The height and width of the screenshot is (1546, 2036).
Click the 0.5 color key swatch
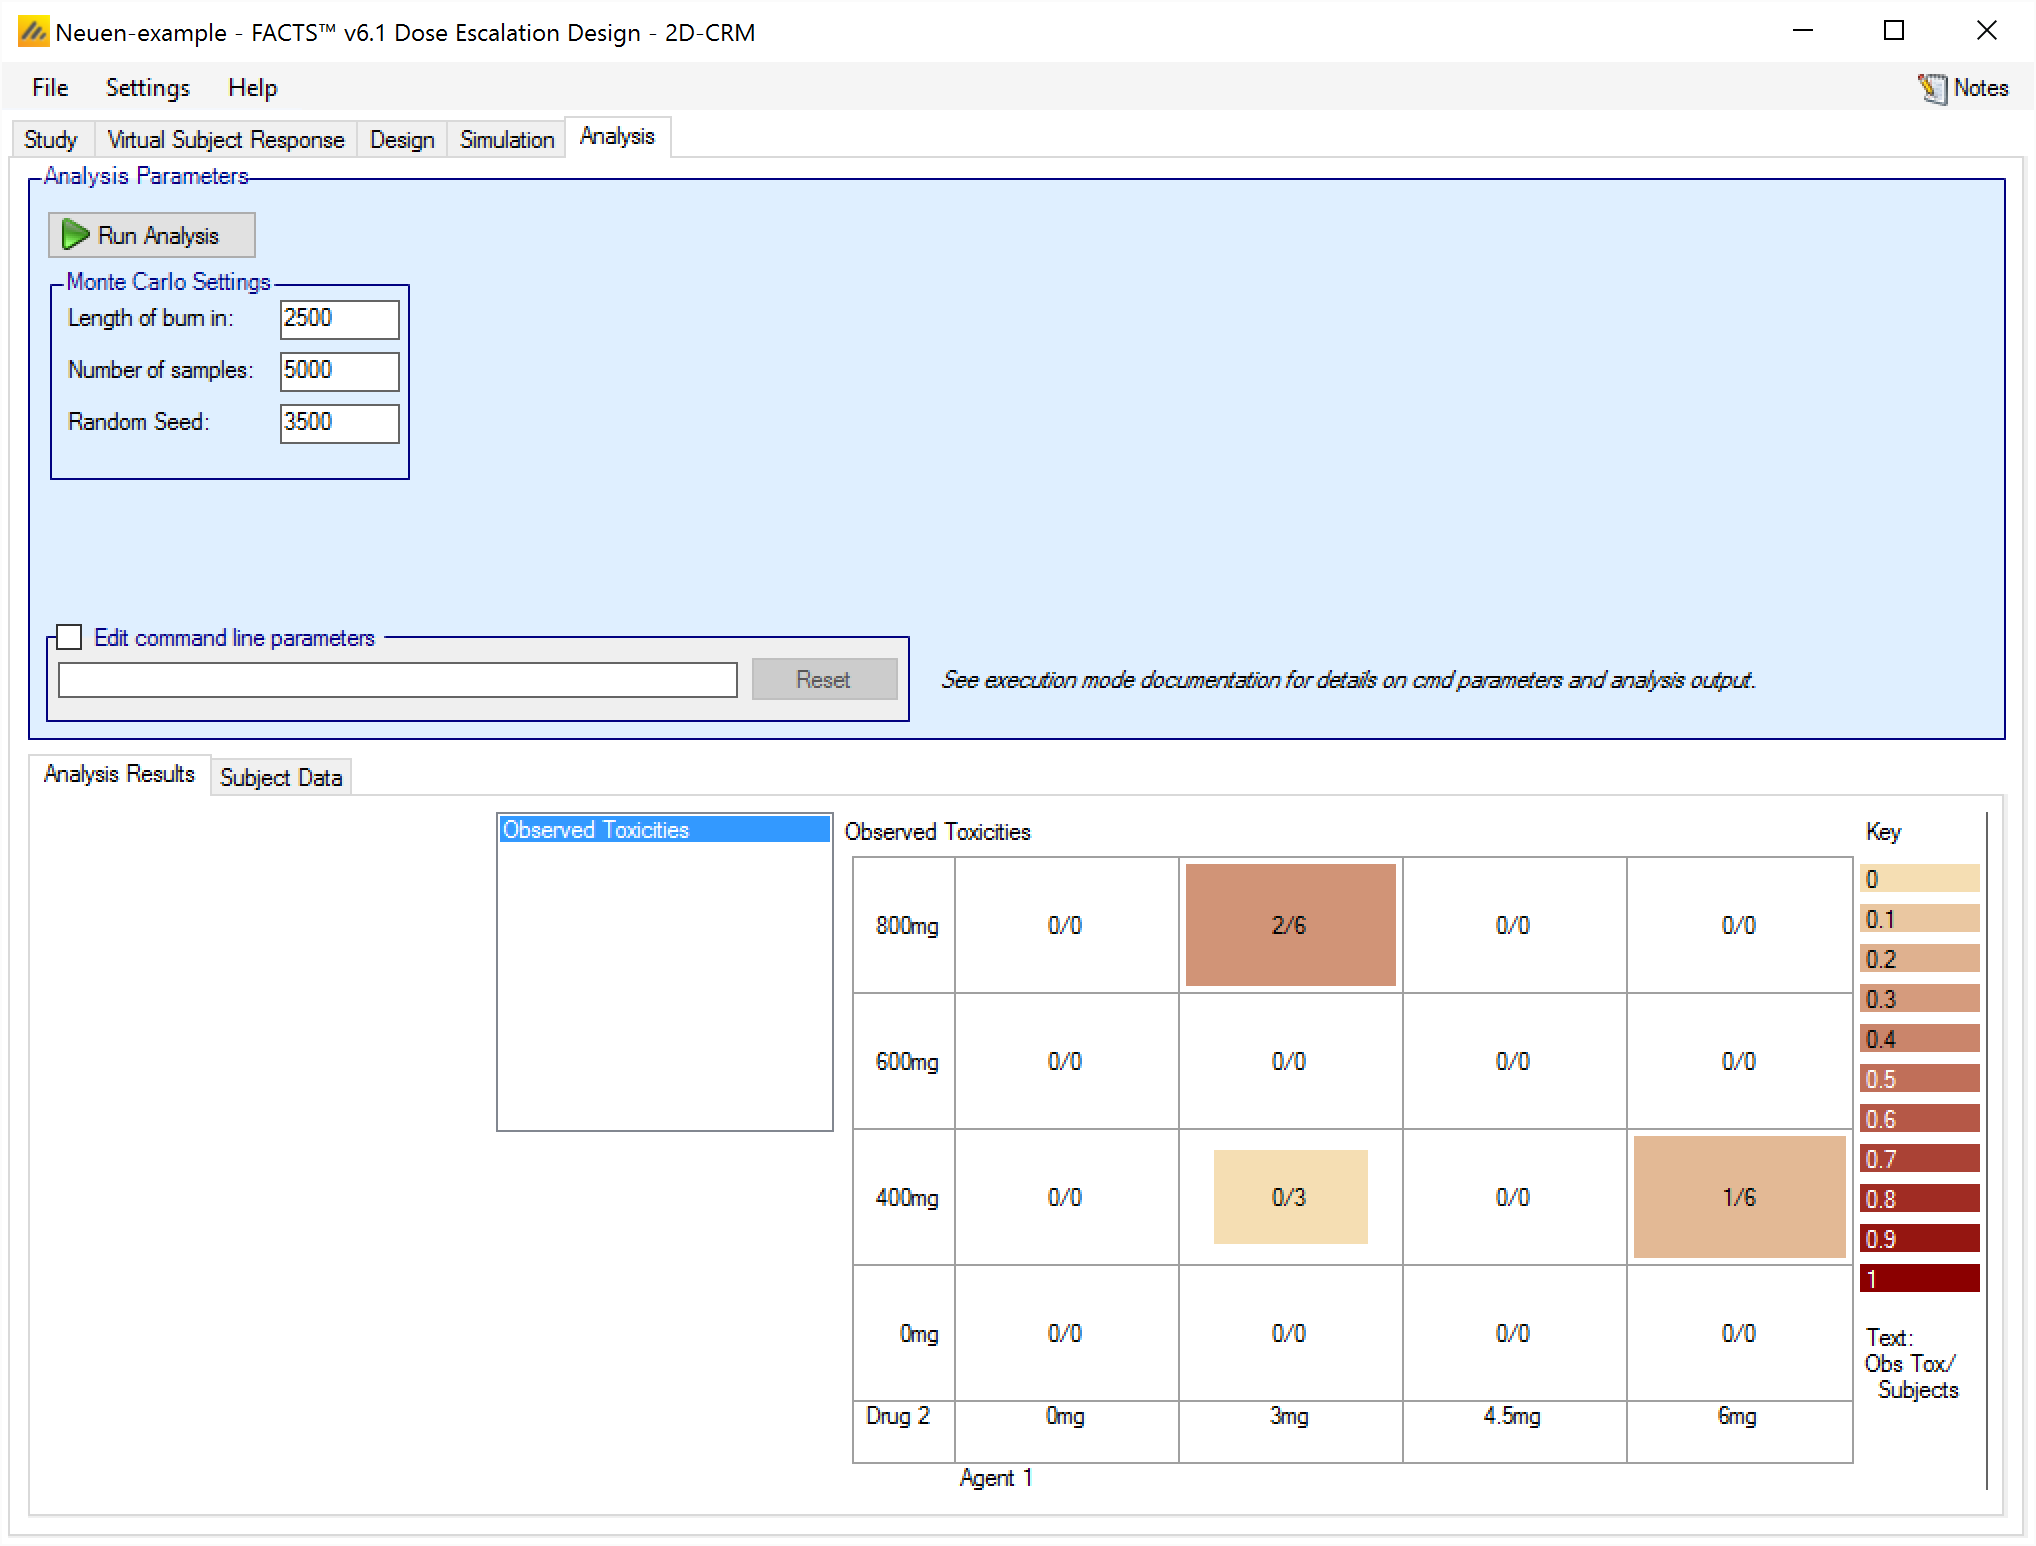click(x=1919, y=1079)
